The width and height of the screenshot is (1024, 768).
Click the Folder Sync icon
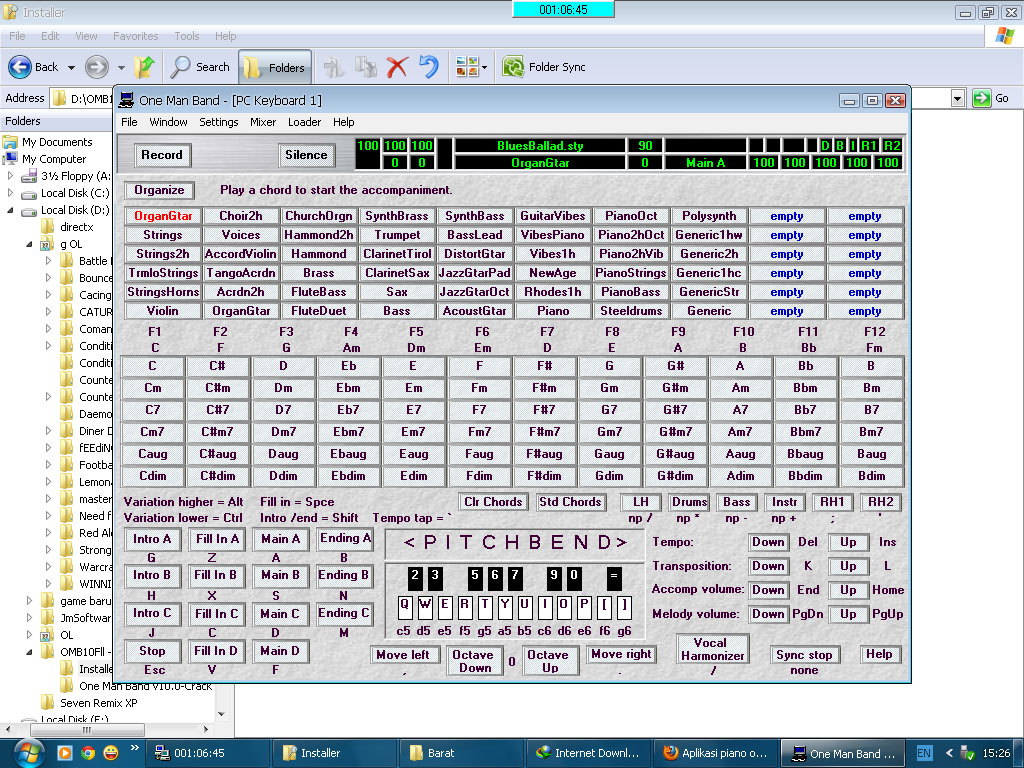point(512,67)
